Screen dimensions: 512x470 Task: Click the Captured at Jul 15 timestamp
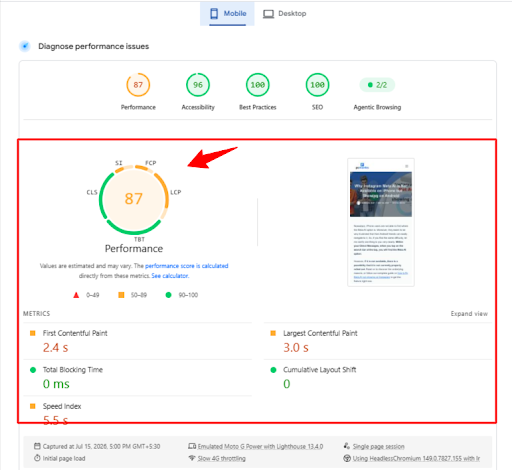coord(101,446)
